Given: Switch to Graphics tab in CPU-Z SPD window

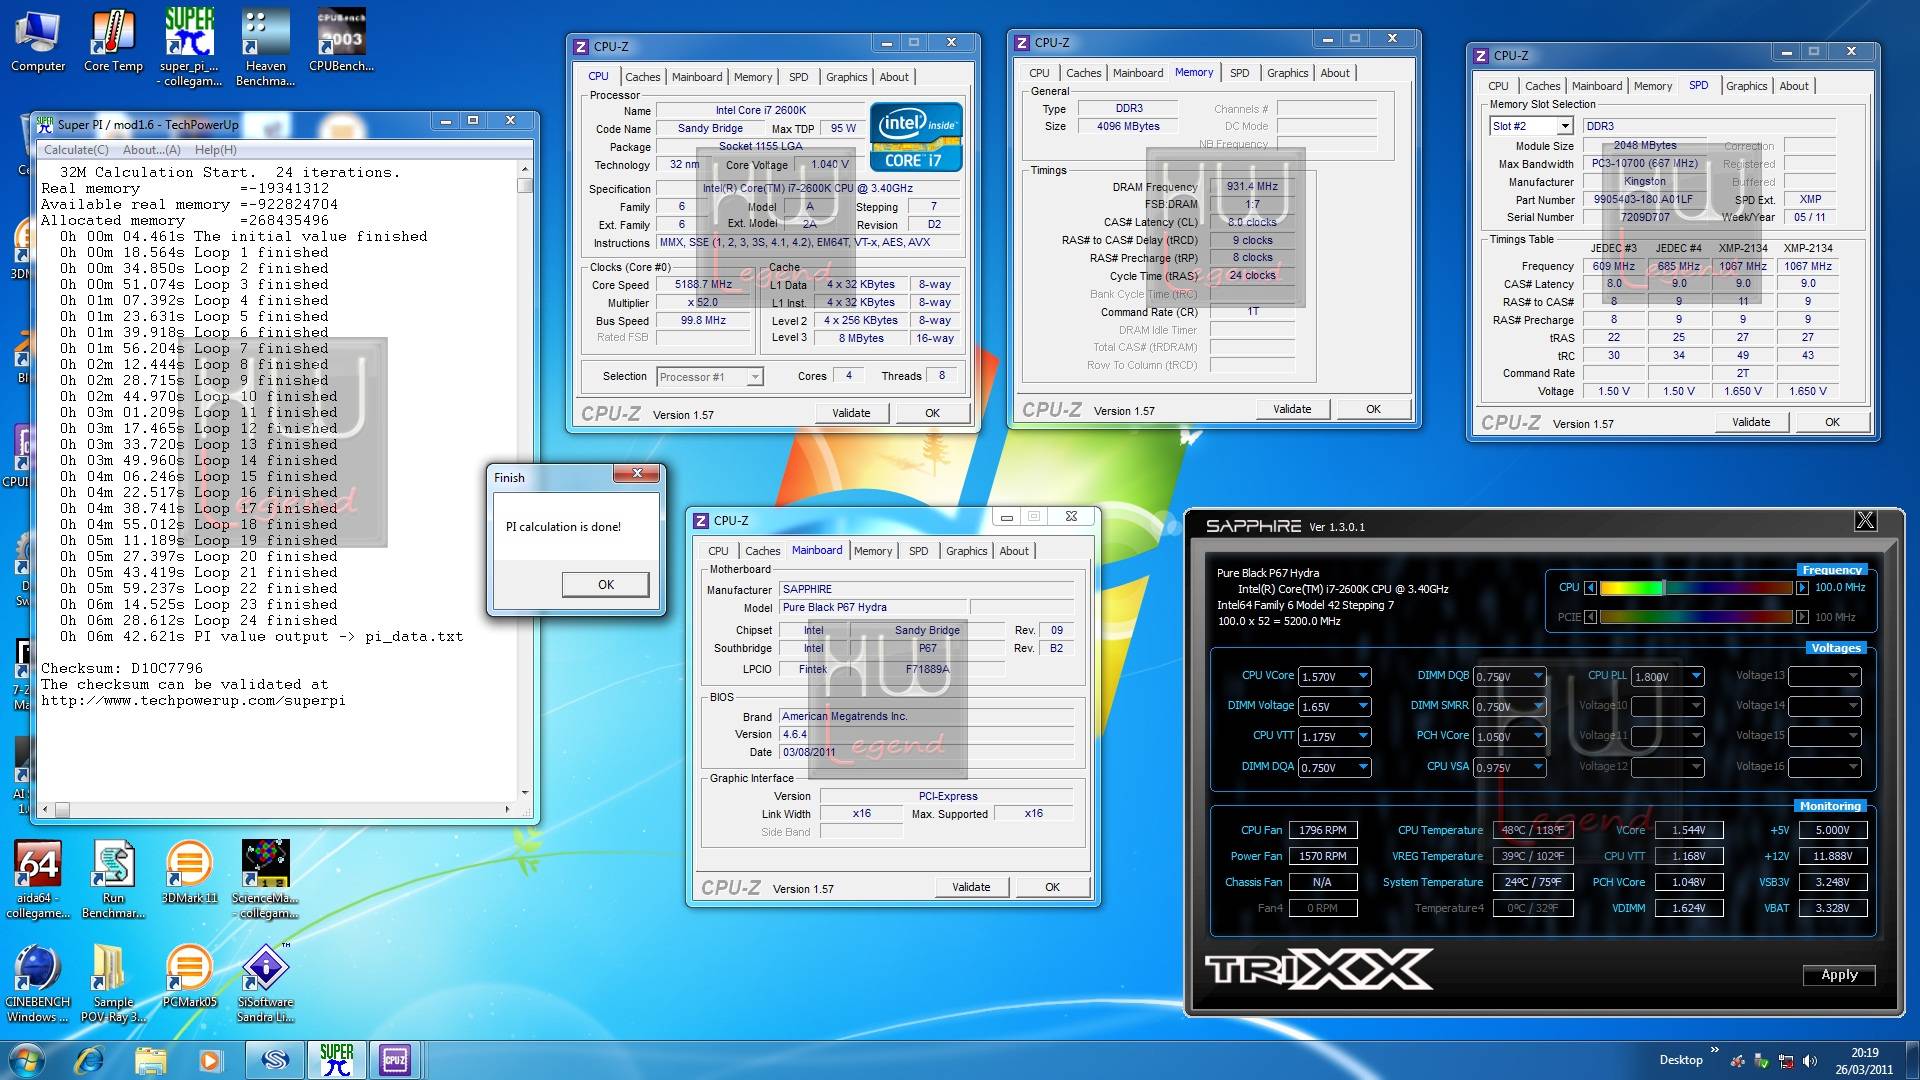Looking at the screenshot, I should pyautogui.click(x=1746, y=86).
